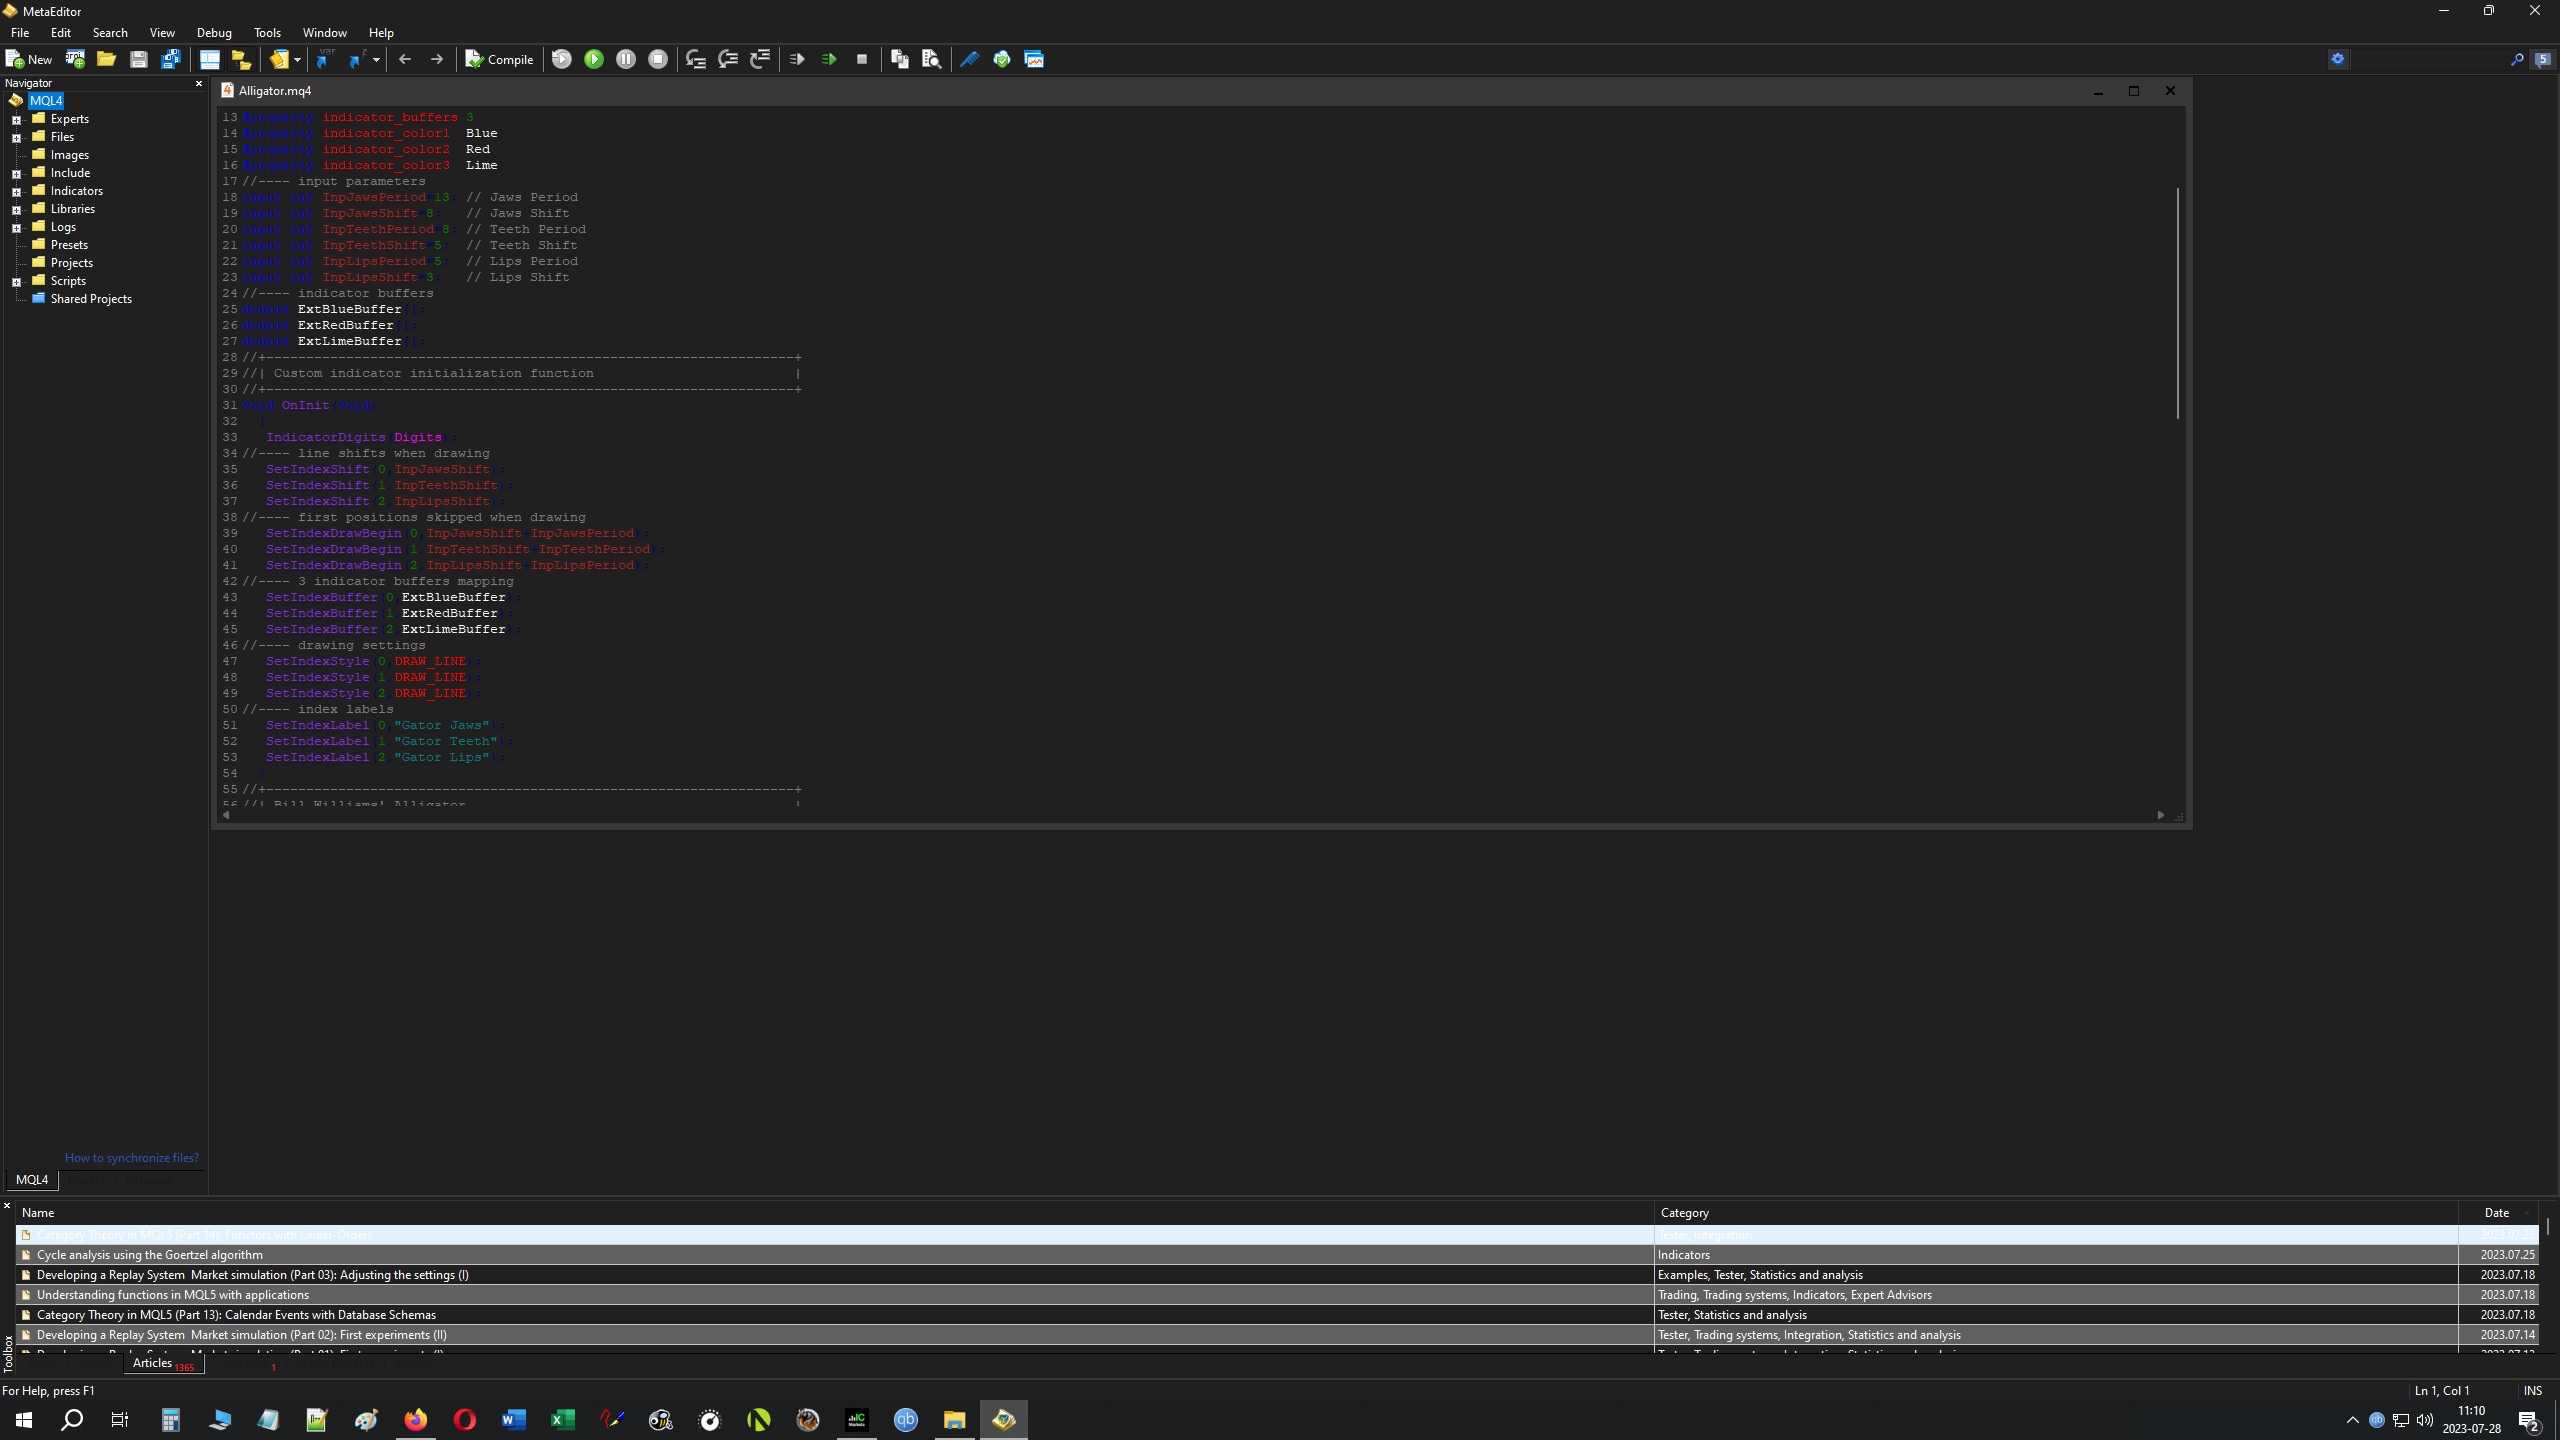
Task: Open Firefox from the taskbar
Action: click(x=416, y=1420)
